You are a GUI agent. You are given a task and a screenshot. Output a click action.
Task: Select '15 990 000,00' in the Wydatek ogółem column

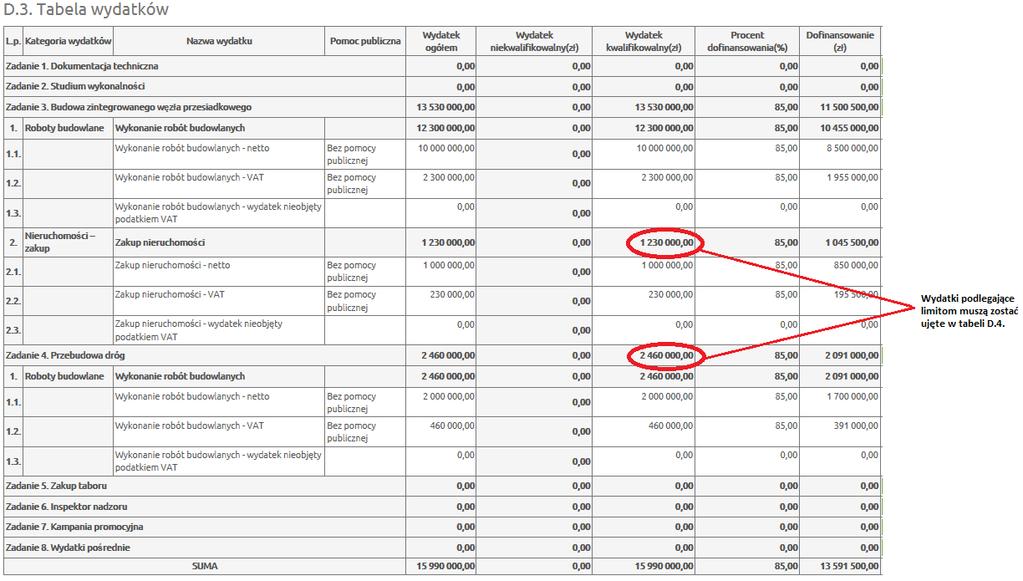tap(446, 566)
